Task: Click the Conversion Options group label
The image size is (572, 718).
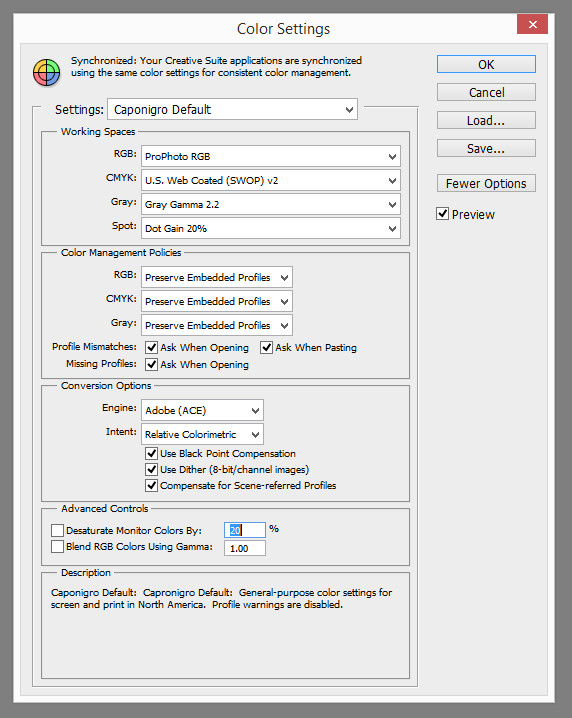Action: [x=106, y=386]
